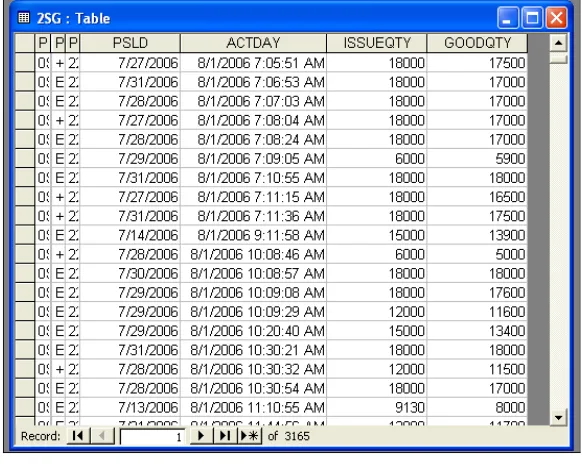This screenshot has height=464, width=582.
Task: Click PSLD cell 7/14/2006
Action: pos(130,235)
